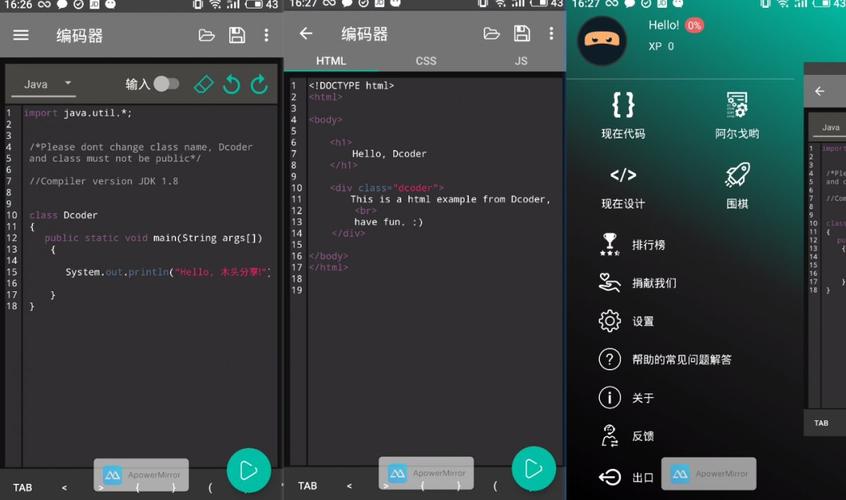Screen dimensions: 846x500
Task: Click the save icon in the HTML editor
Action: (x=522, y=34)
